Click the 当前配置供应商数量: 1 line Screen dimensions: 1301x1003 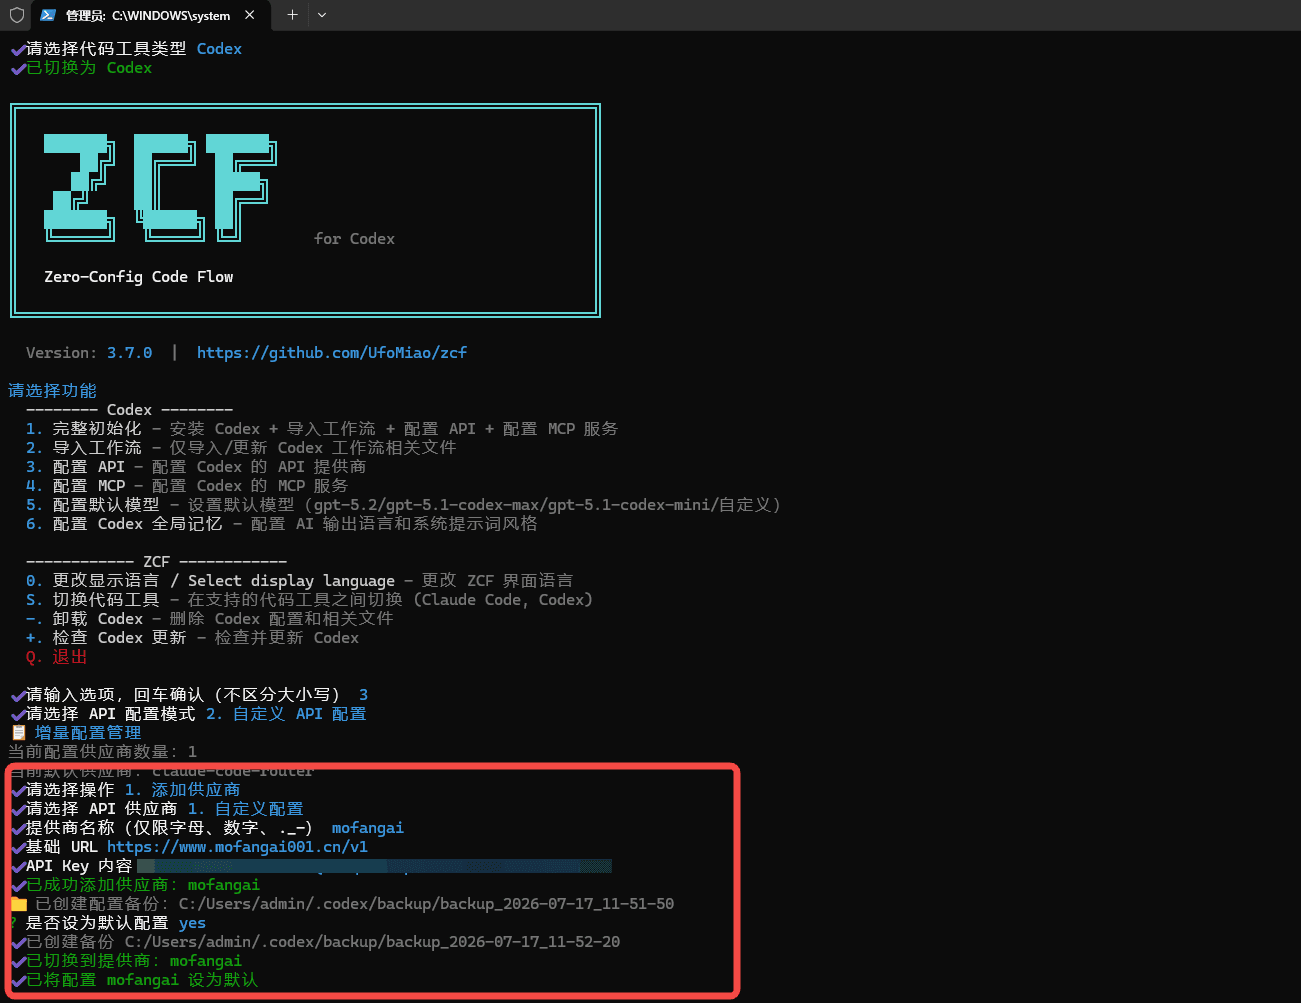tap(103, 752)
